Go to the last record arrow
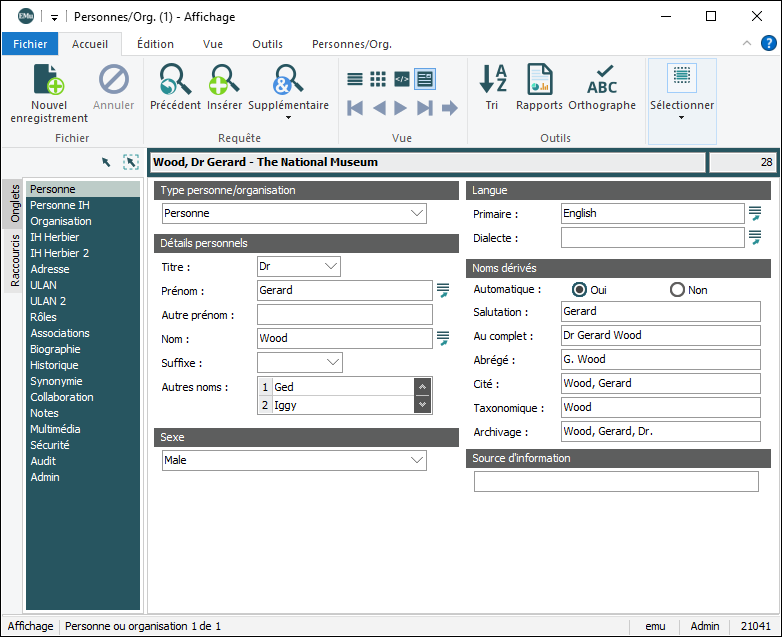The height and width of the screenshot is (637, 782). (425, 108)
